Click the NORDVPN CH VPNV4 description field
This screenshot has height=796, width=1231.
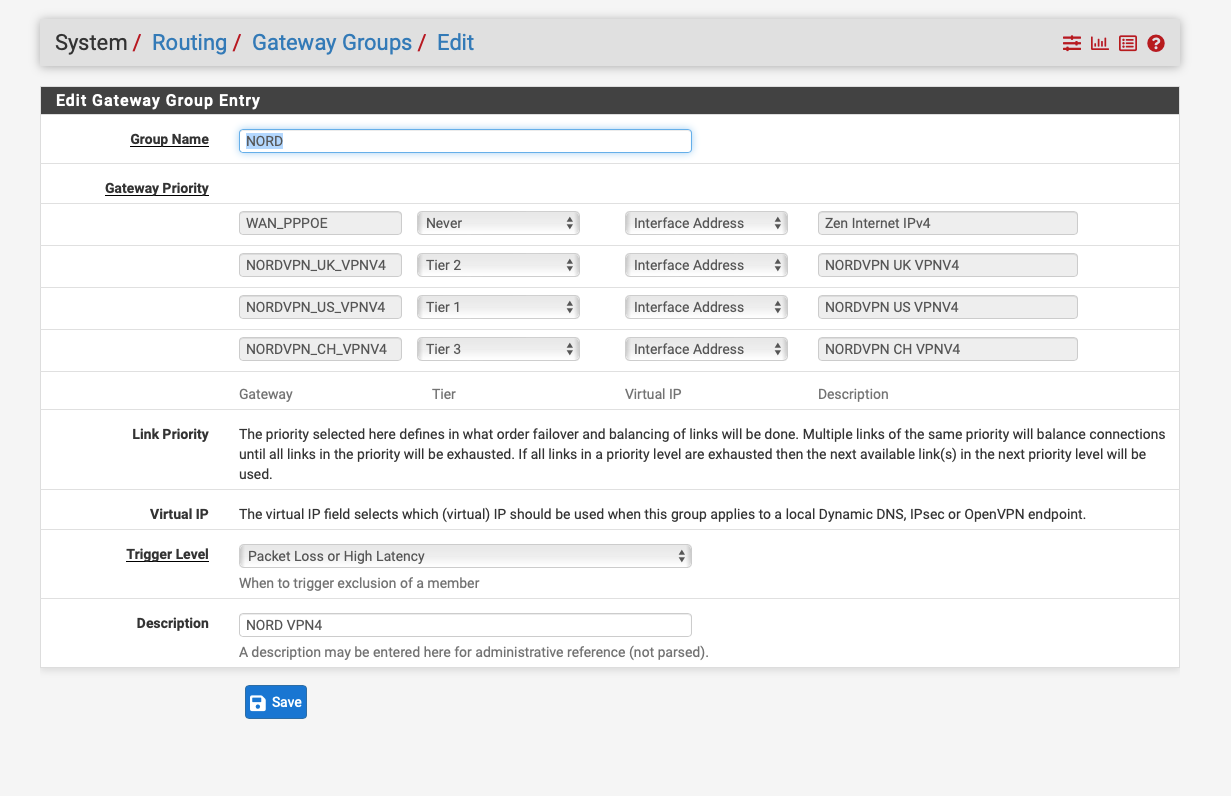(x=948, y=349)
